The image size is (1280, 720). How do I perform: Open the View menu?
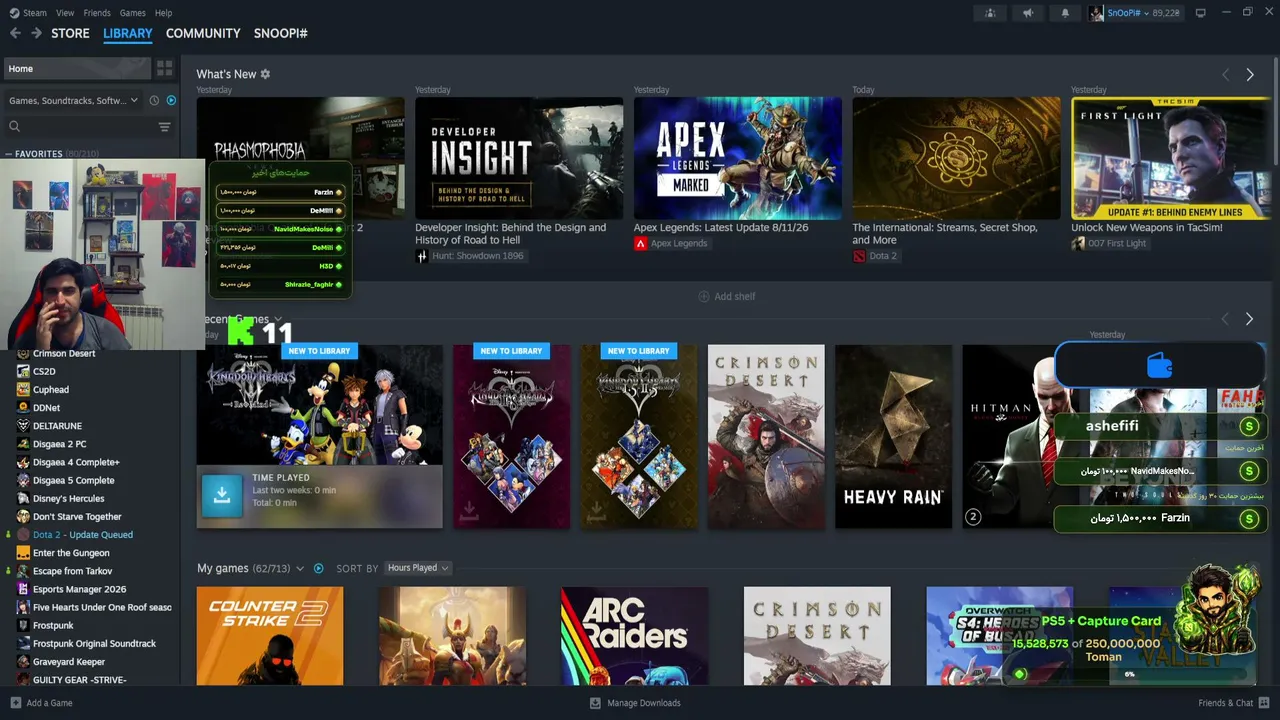coord(65,13)
